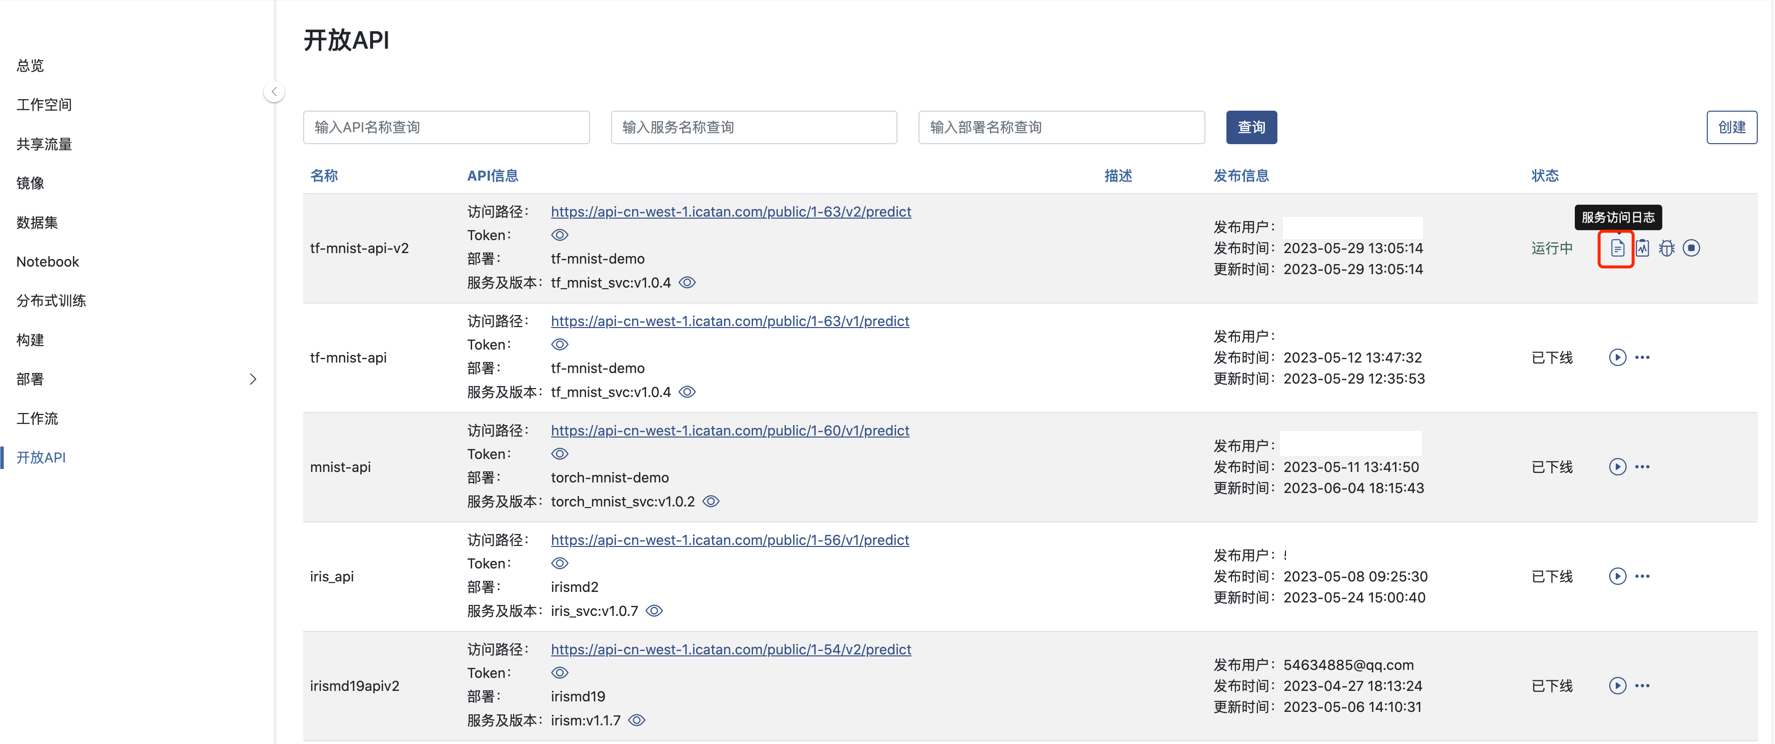
Task: Open the mnist-api 1-60/v1/predict URL link
Action: (x=730, y=431)
